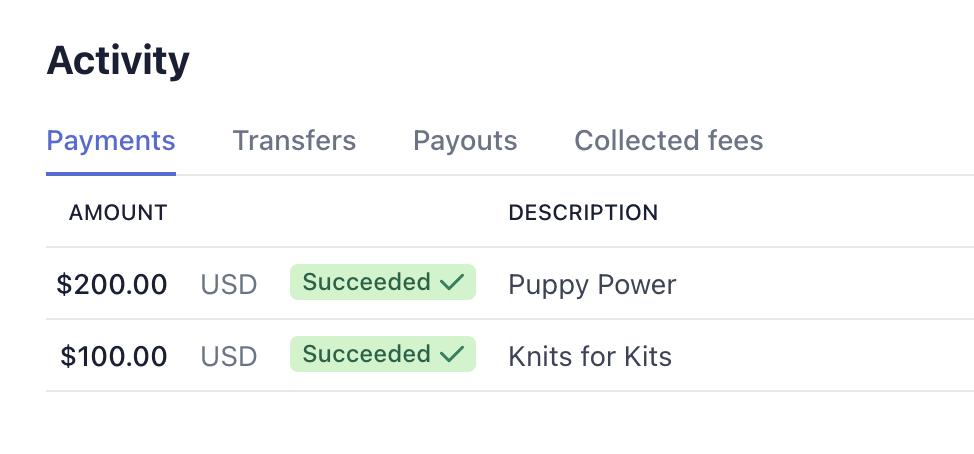974x454 pixels.
Task: Click the USD label in the $200.00 row
Action: click(229, 285)
